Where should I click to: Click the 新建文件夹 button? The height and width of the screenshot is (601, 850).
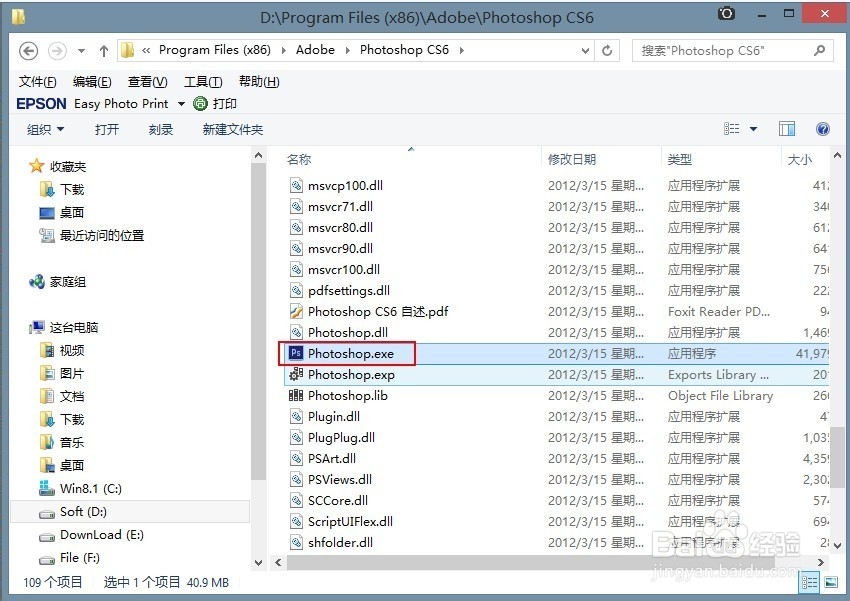[x=233, y=129]
